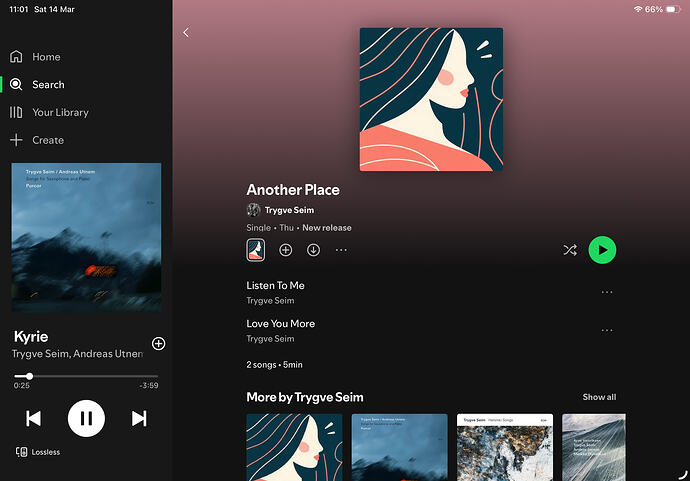Click the Trygve Seim artist avatar
This screenshot has height=481, width=690.
[253, 210]
